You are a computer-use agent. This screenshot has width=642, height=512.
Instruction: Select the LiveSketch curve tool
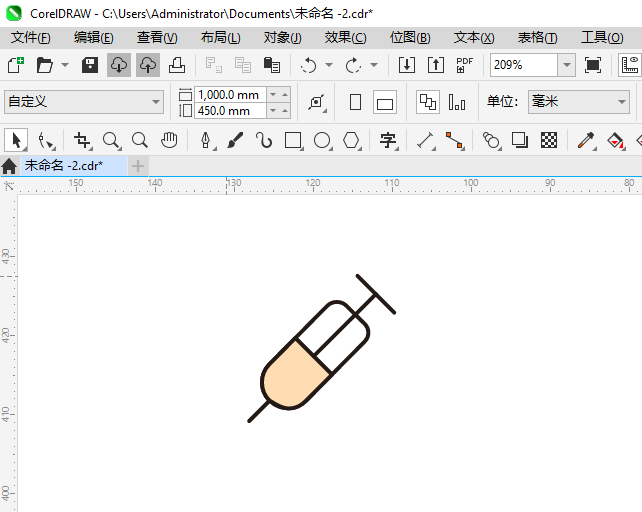pos(264,140)
